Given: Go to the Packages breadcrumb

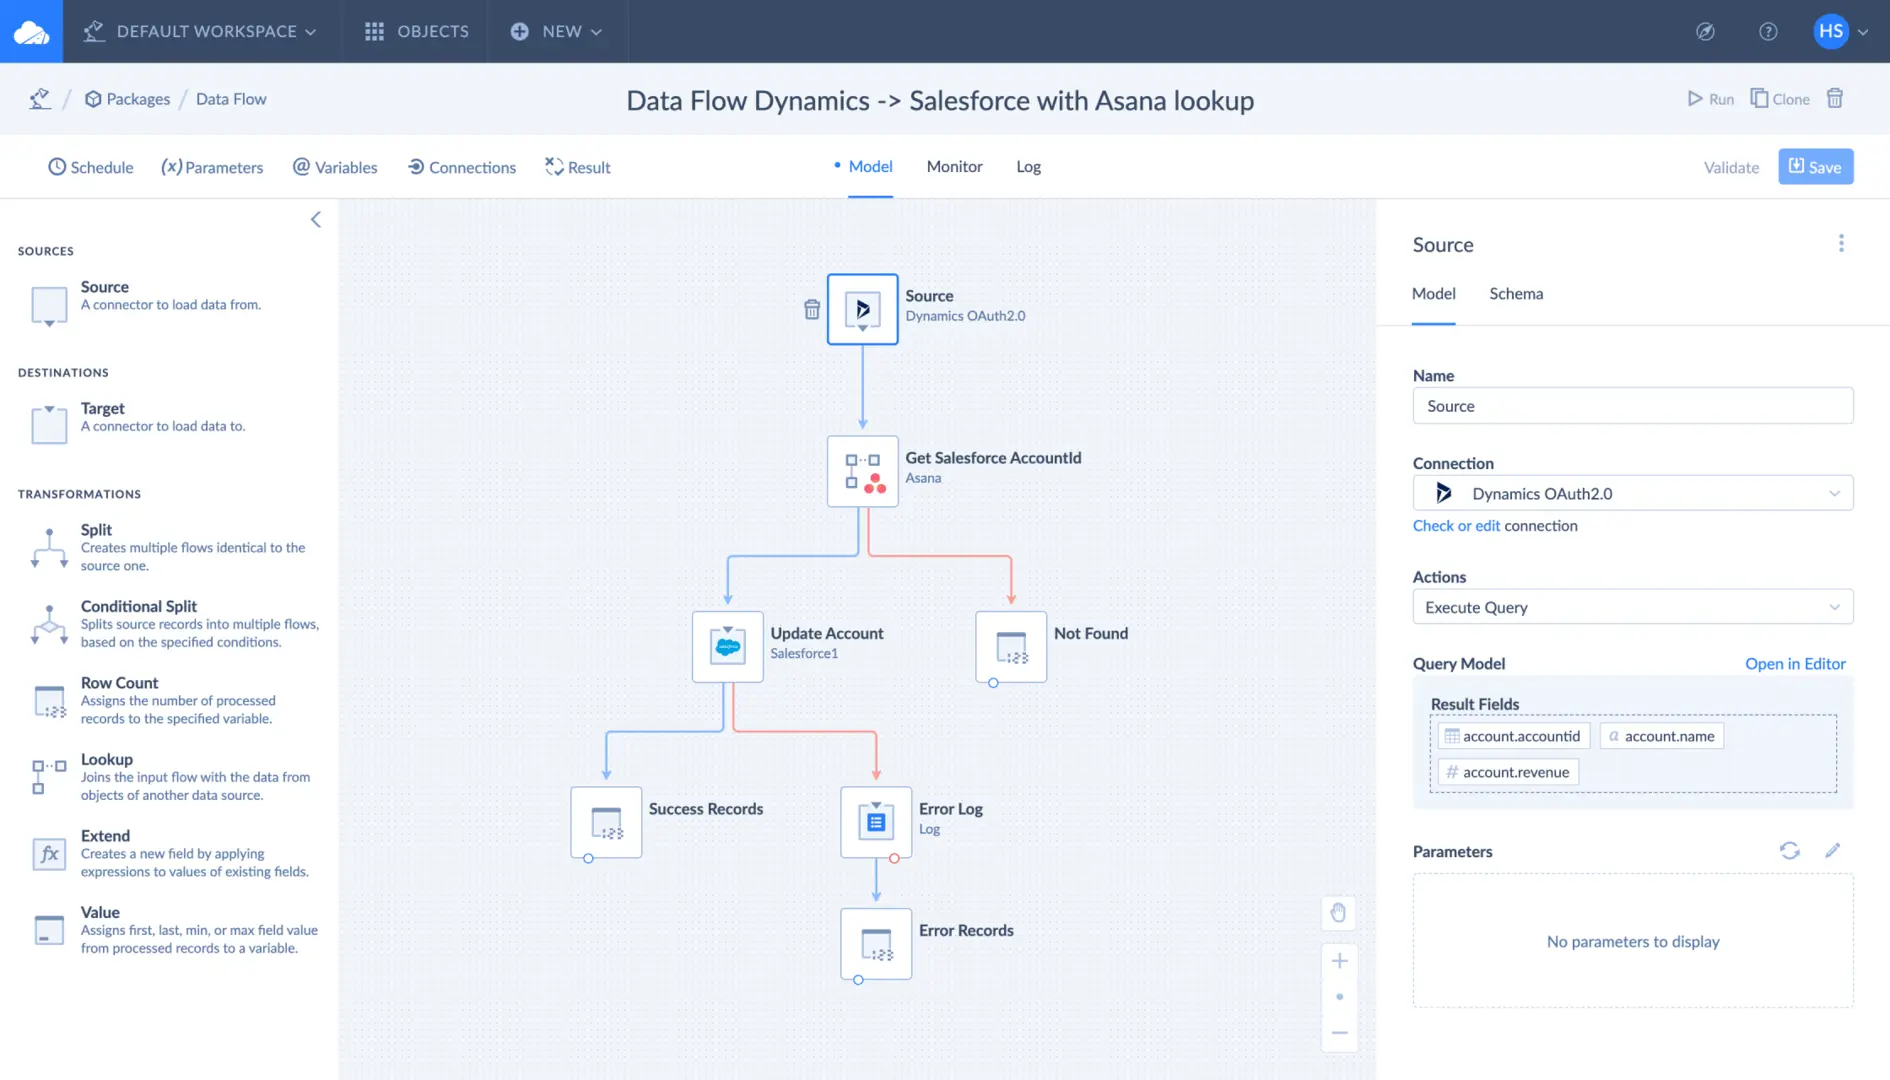Looking at the screenshot, I should coord(127,99).
